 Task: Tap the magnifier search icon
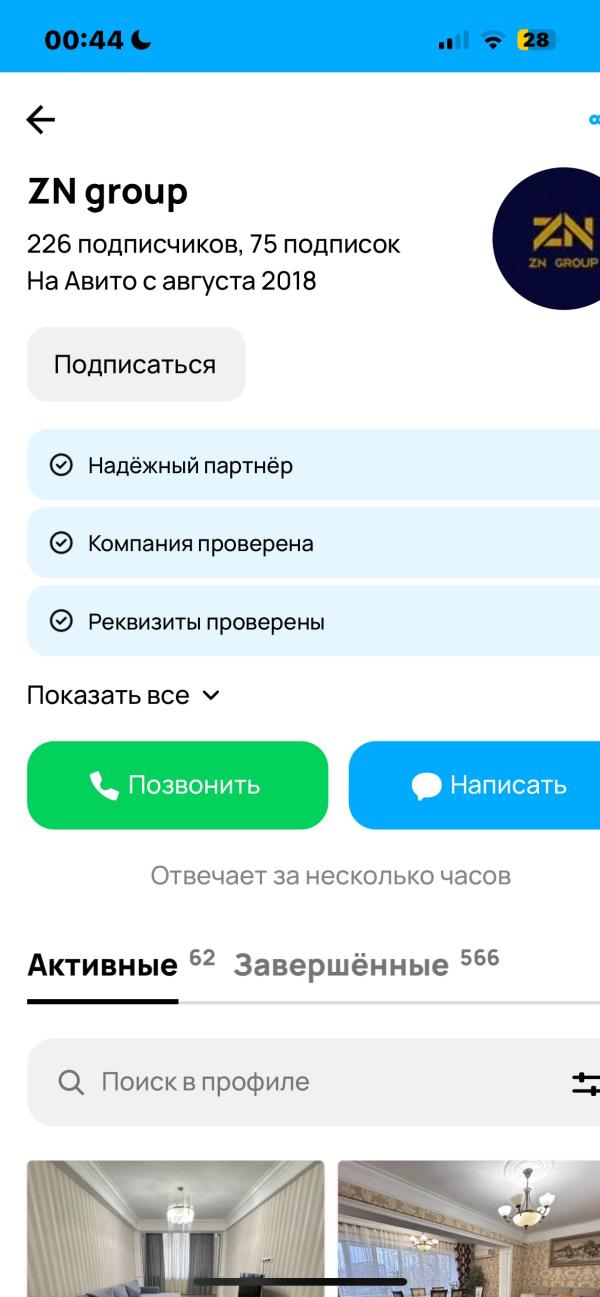pyautogui.click(x=71, y=1082)
